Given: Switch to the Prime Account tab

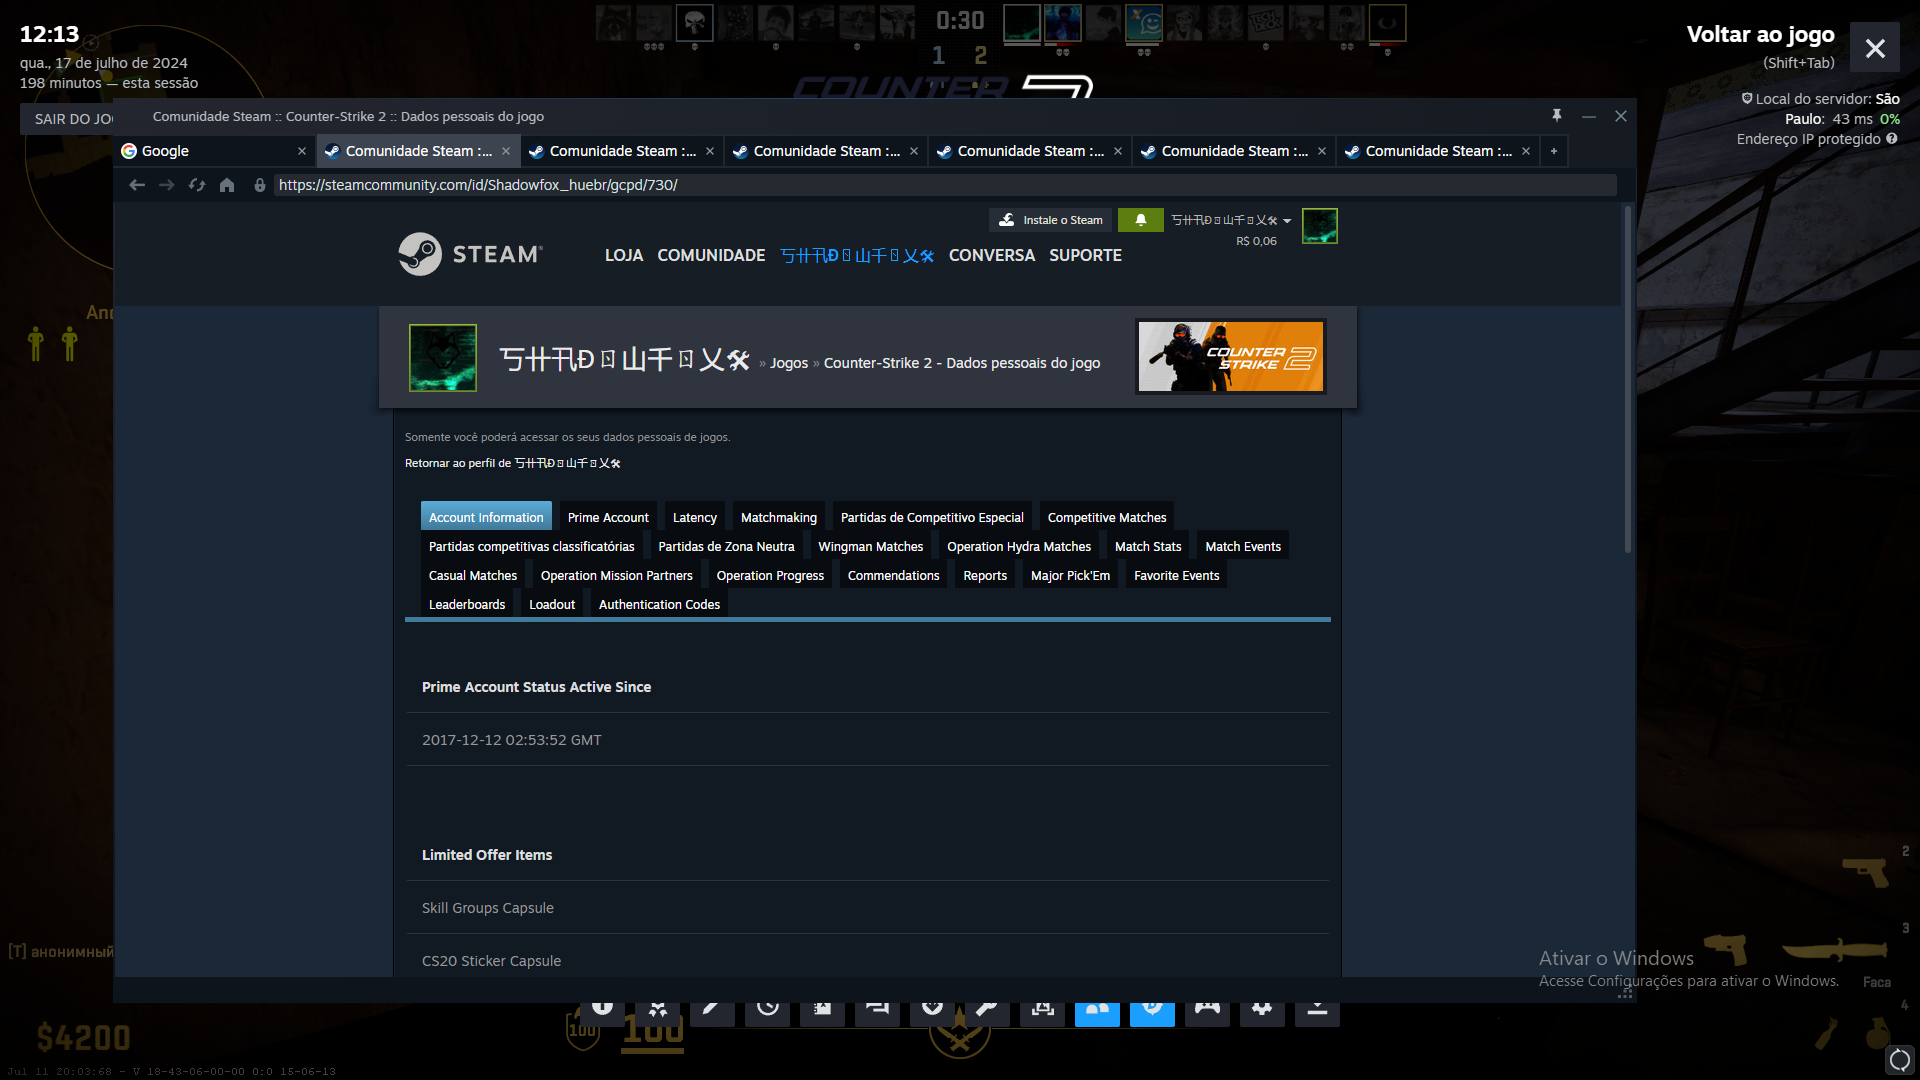Looking at the screenshot, I should tap(608, 517).
